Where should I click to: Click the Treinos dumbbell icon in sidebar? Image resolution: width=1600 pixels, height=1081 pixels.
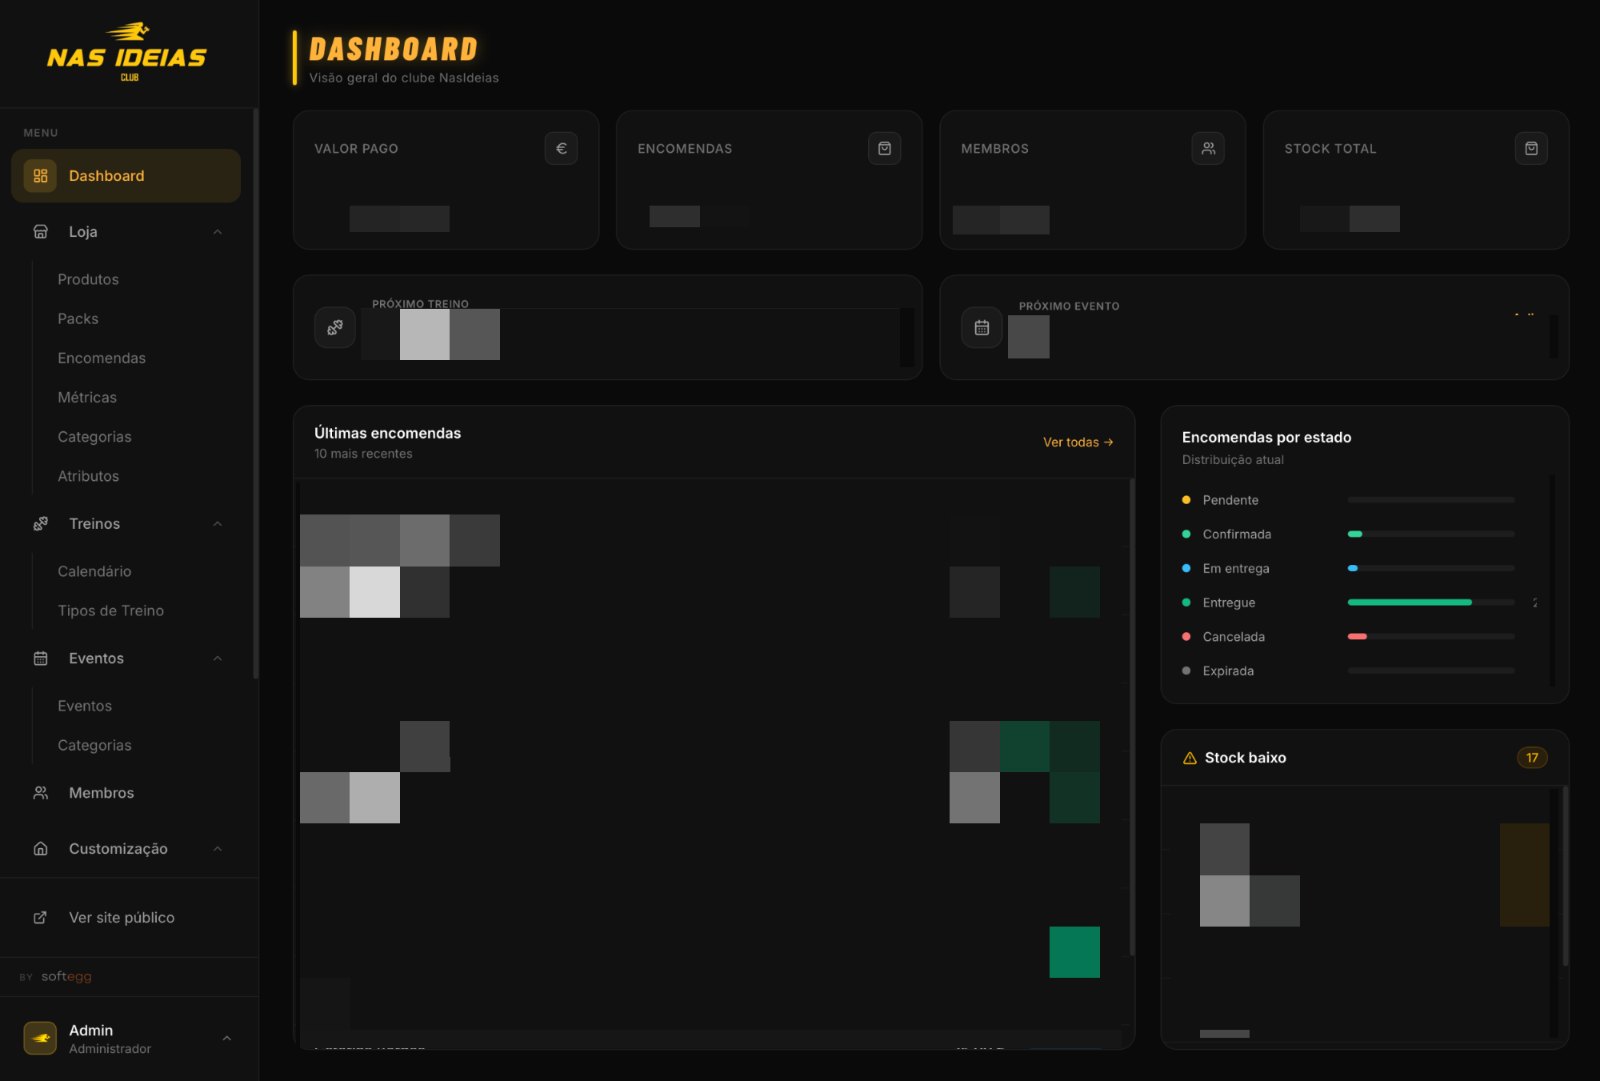[x=40, y=524]
